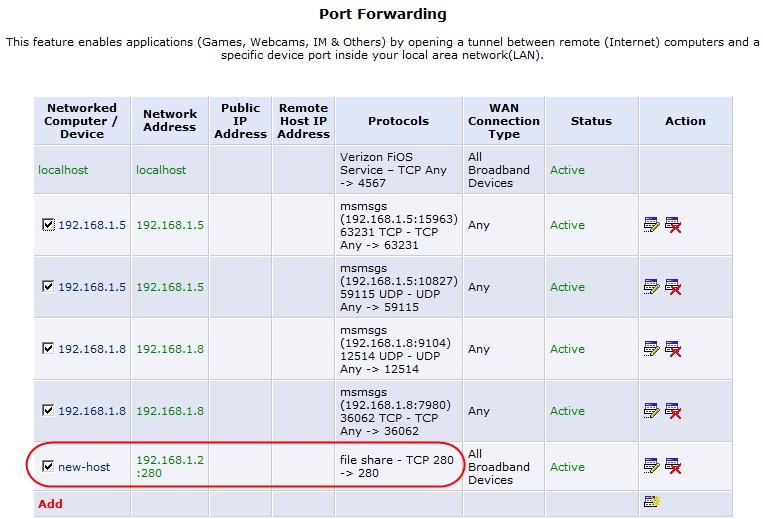Viewport: 763px width, 519px height.
Task: Click green 192.168.1.5 address in 63231 row
Action: [170, 225]
